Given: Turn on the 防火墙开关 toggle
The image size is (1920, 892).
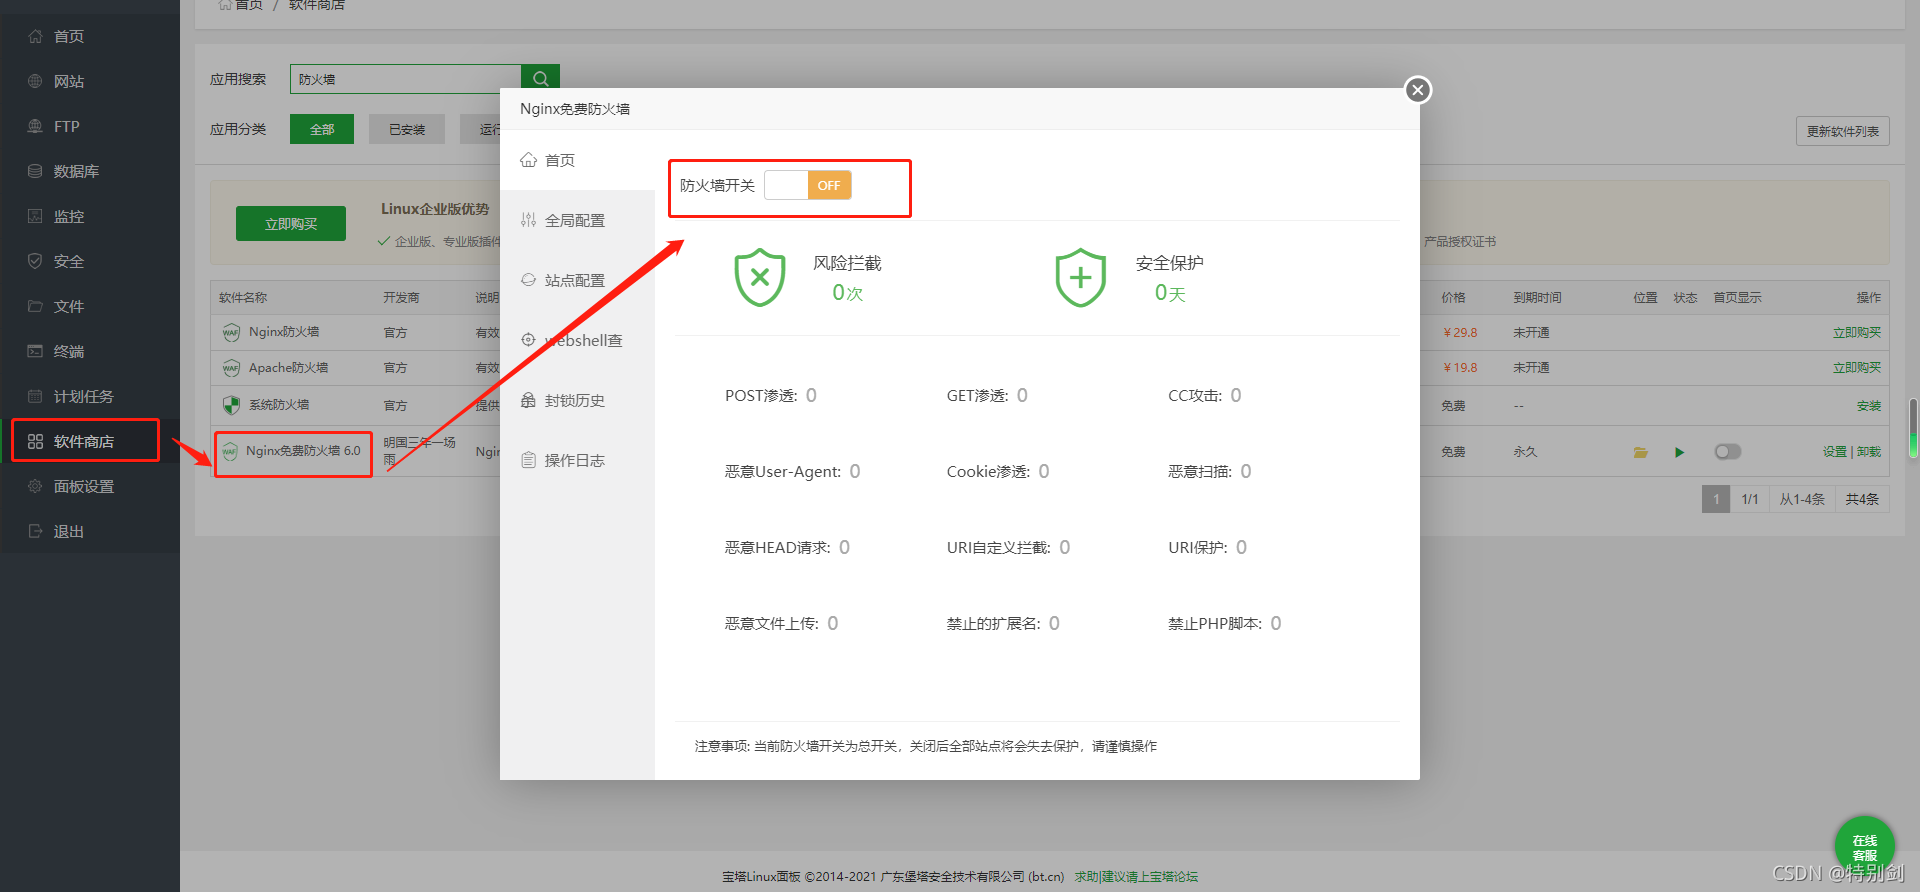Looking at the screenshot, I should pos(808,185).
